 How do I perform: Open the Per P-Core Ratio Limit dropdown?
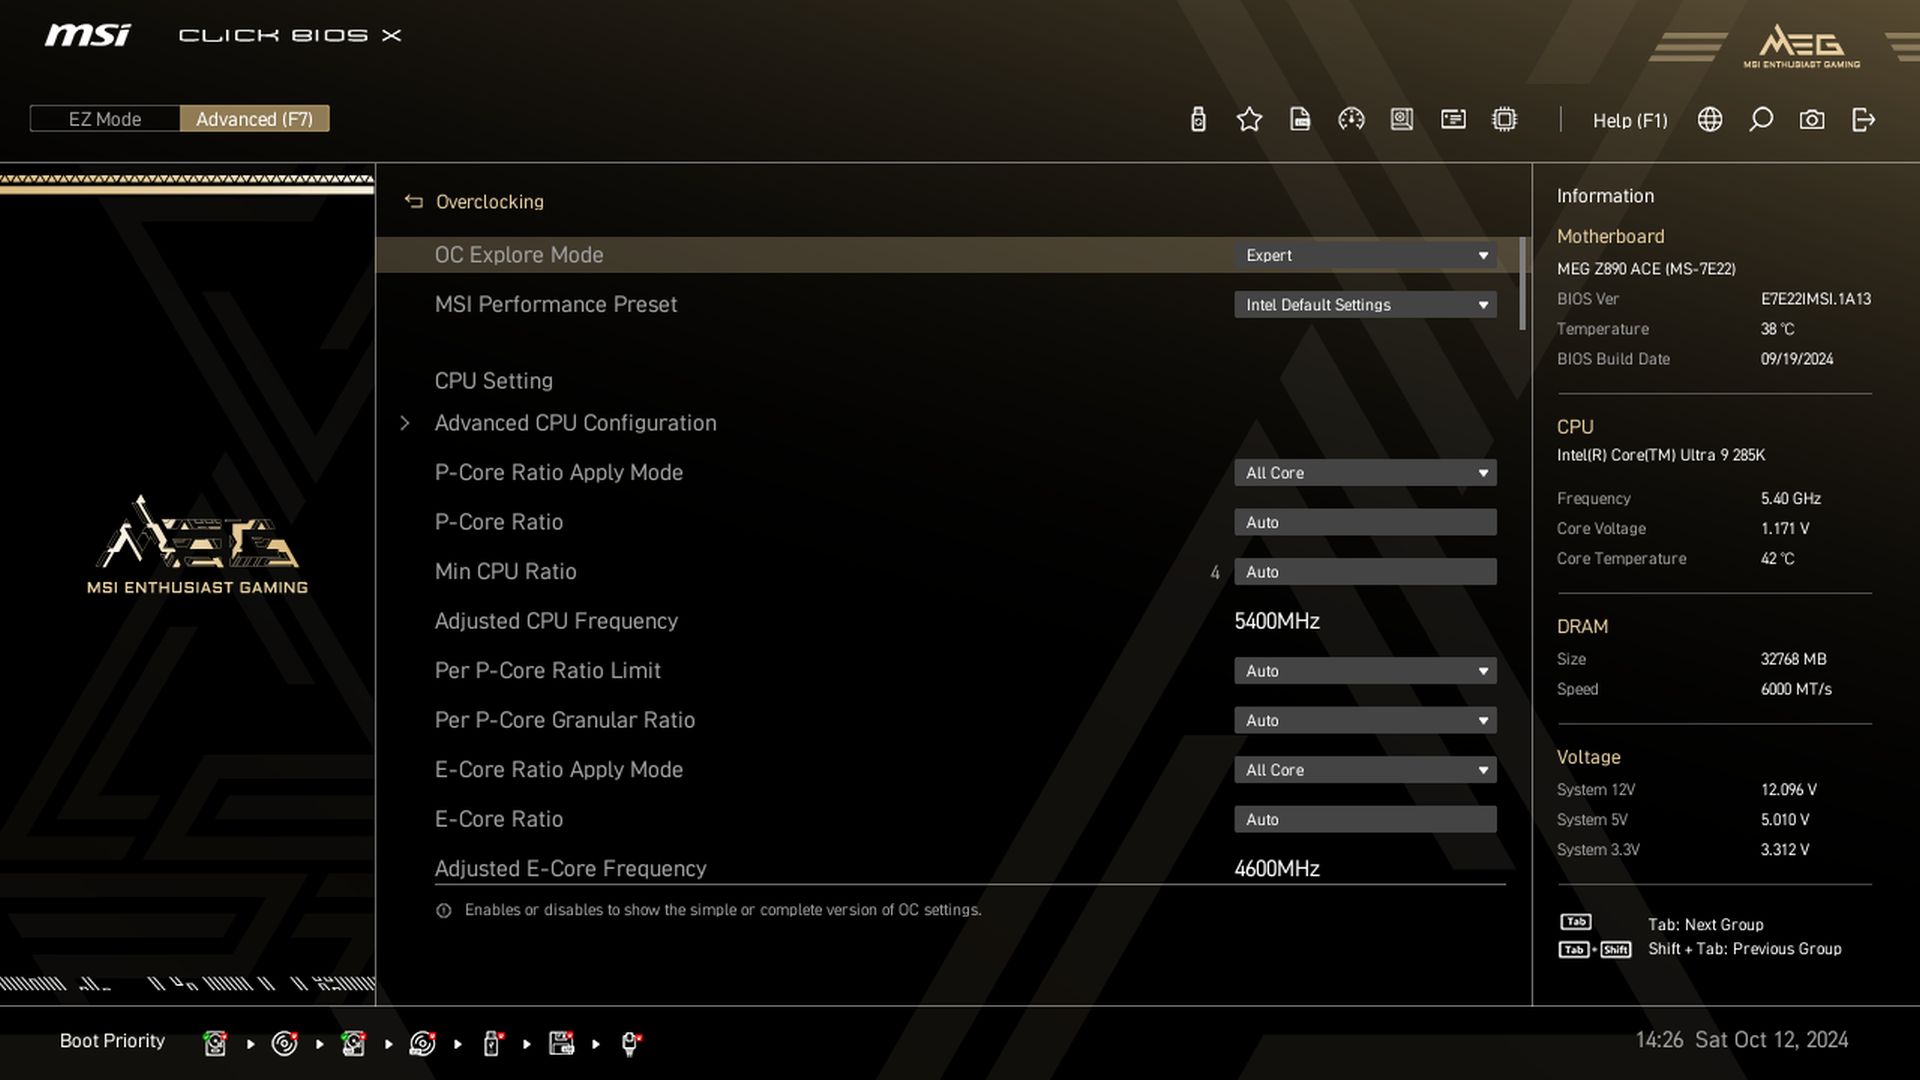[1364, 671]
